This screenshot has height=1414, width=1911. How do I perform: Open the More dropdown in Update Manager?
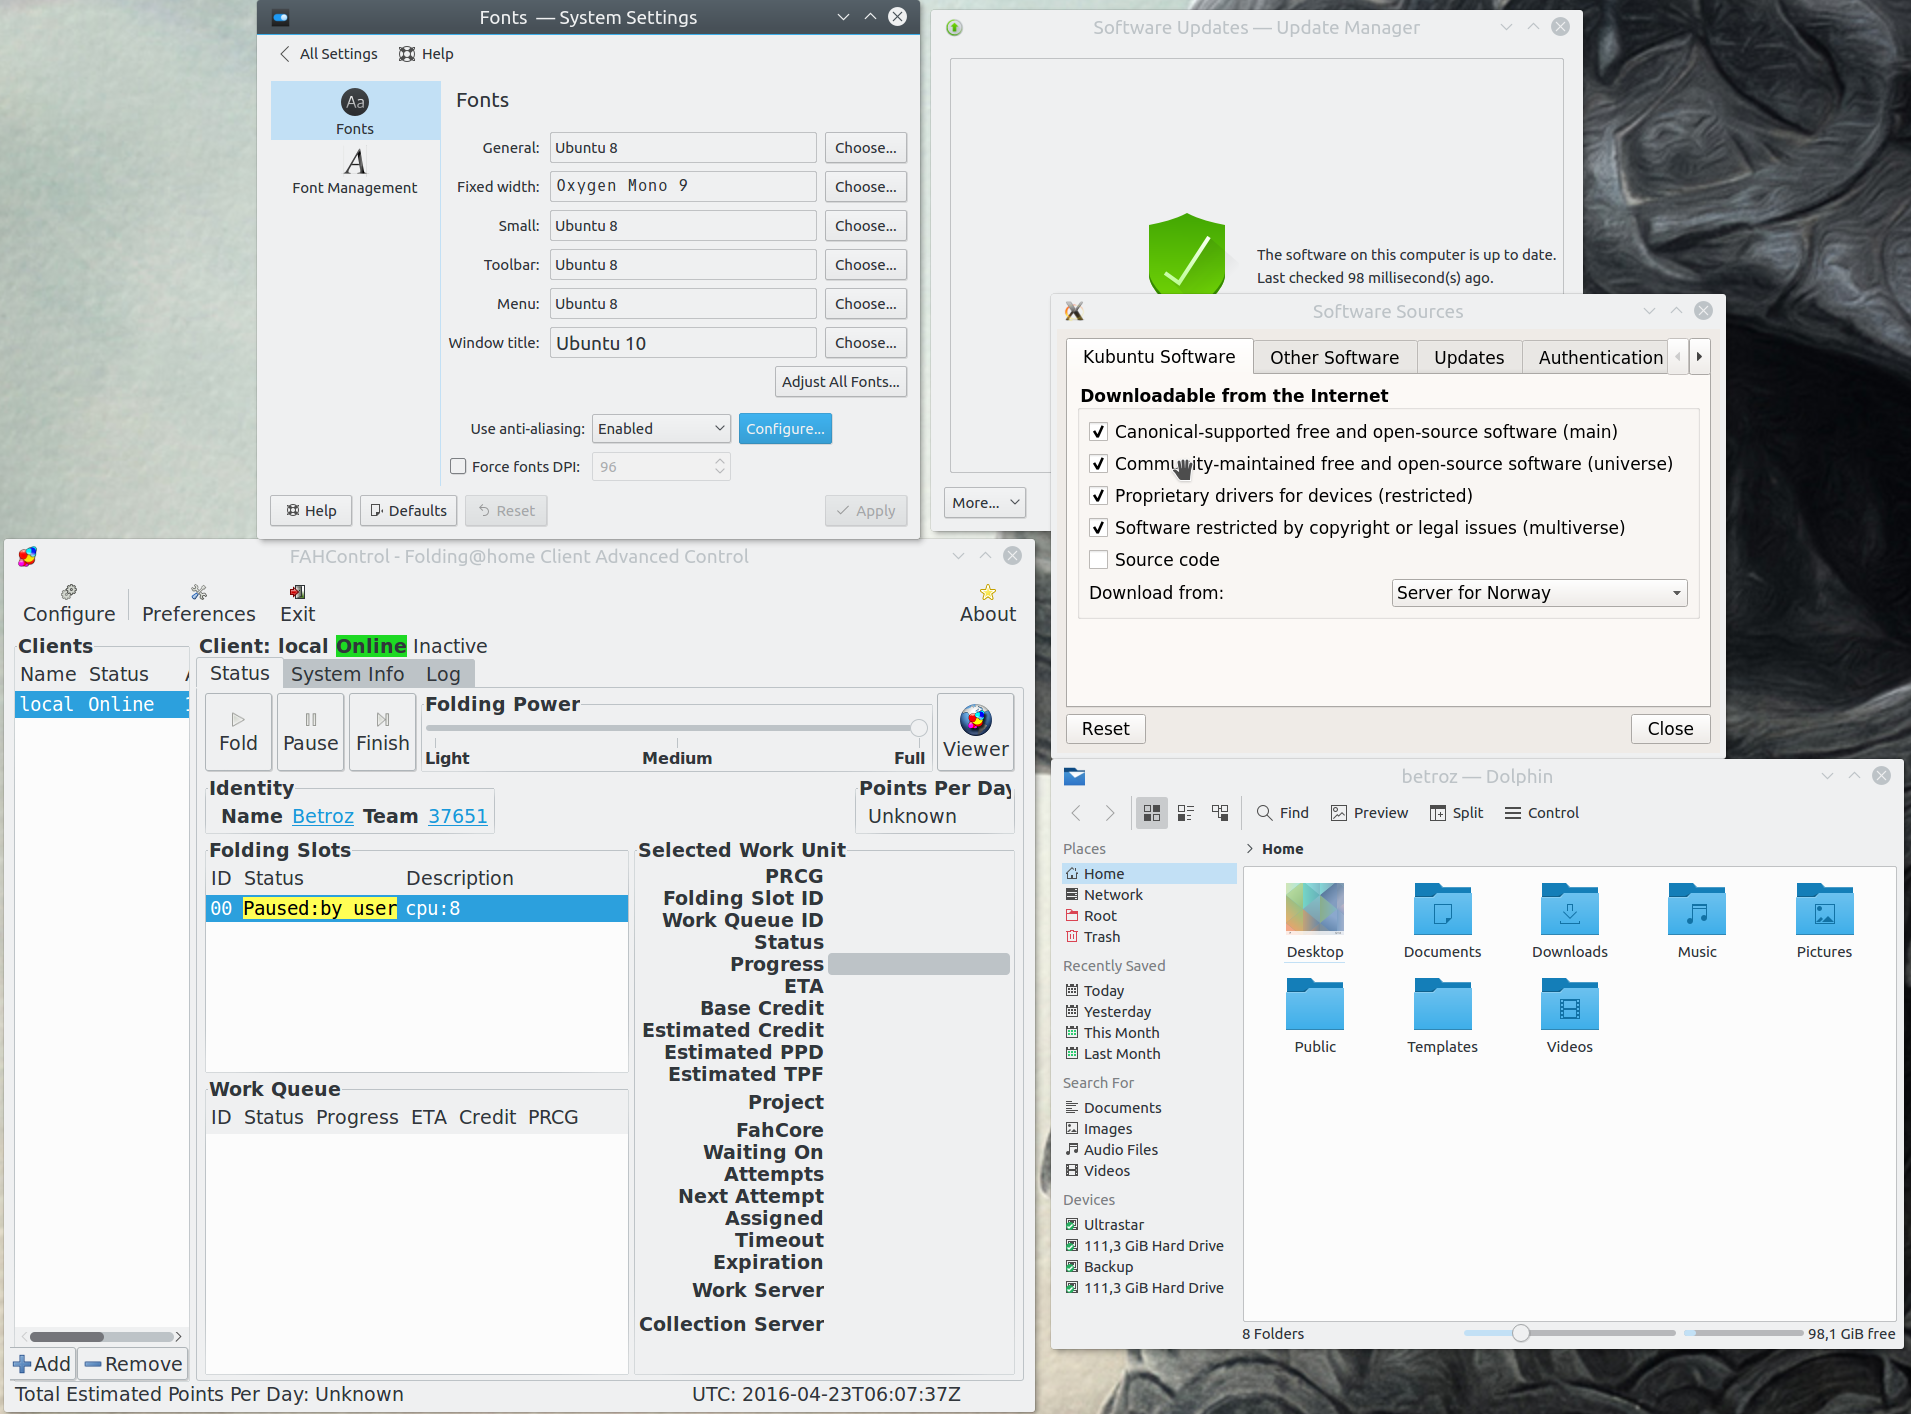pos(985,503)
